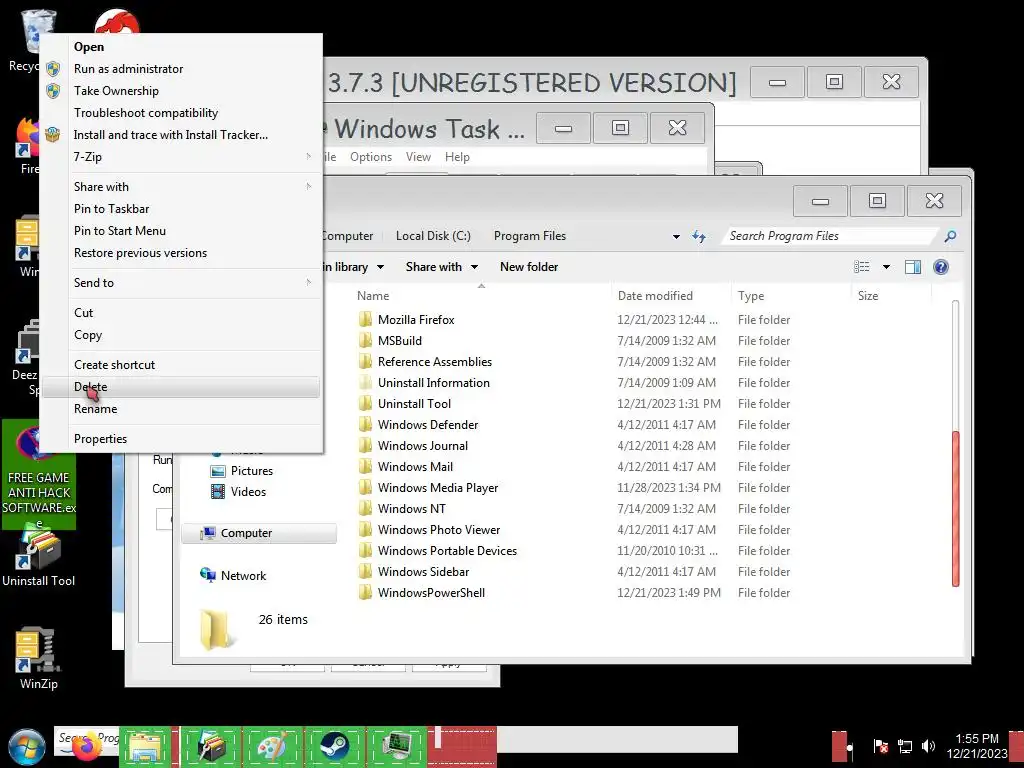Select Windows Mail folder icon
This screenshot has width=1024, height=768.
click(x=366, y=466)
